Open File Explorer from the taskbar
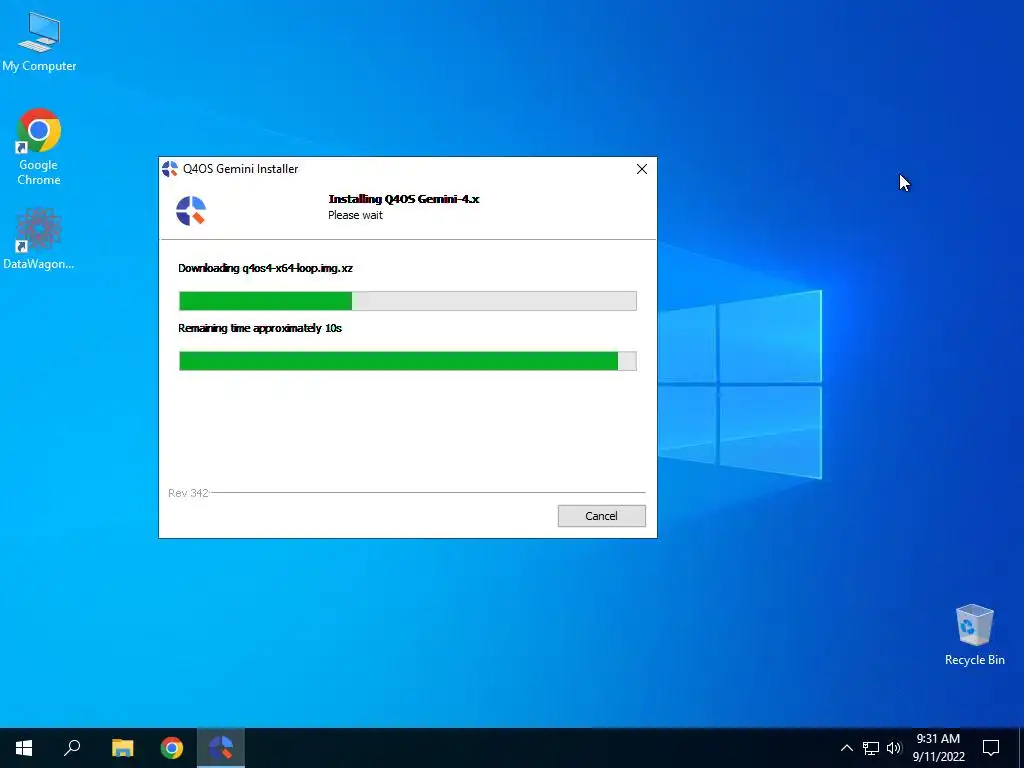Viewport: 1024px width, 768px height. tap(122, 748)
